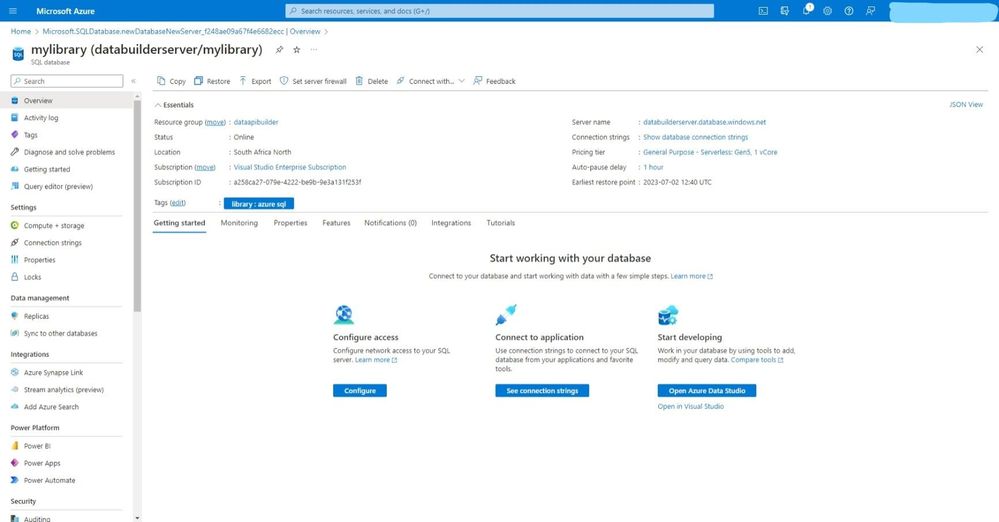Image resolution: width=999 pixels, height=522 pixels.
Task: Open the portal hamburger menu
Action: coord(13,11)
